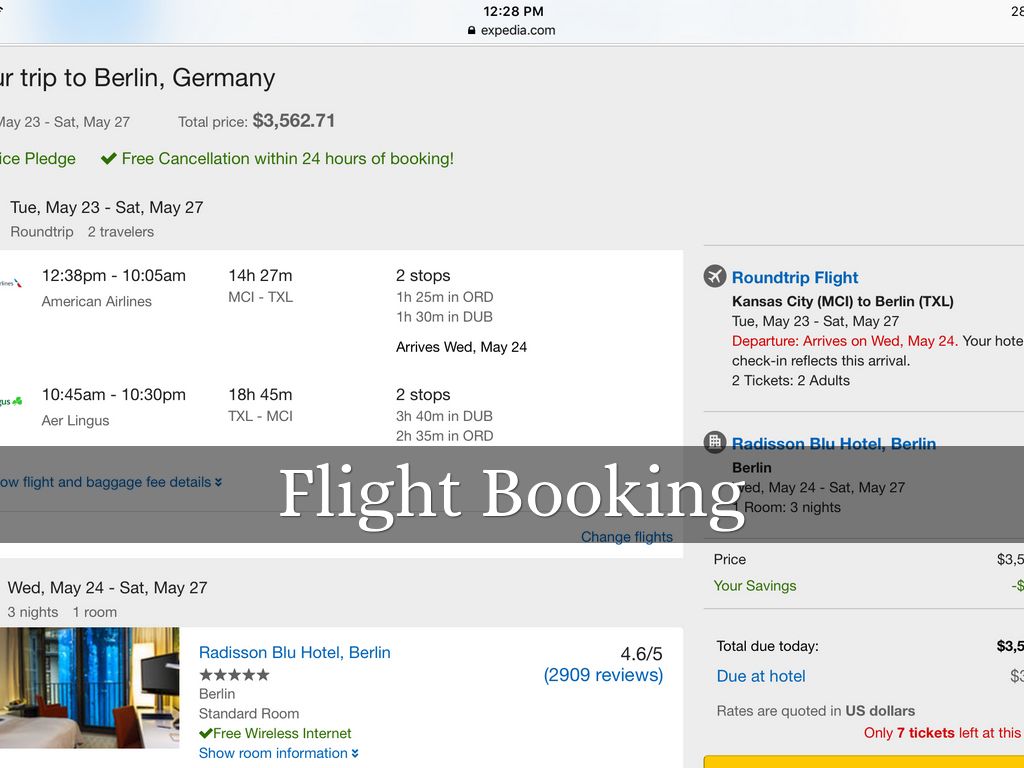Image resolution: width=1024 pixels, height=768 pixels.
Task: Click the lock icon in the address bar
Action: coord(472,30)
